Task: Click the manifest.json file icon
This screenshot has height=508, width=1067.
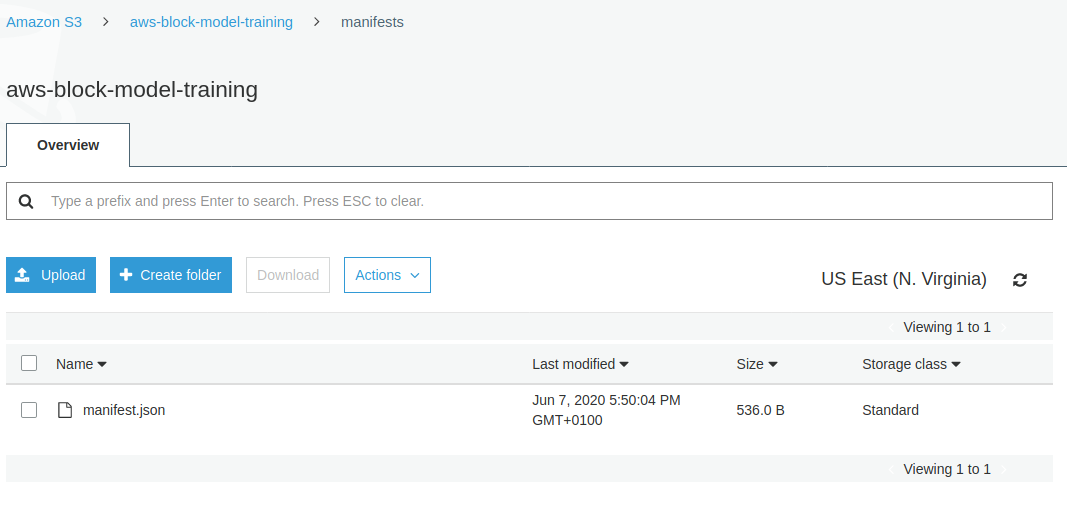Action: [x=65, y=410]
